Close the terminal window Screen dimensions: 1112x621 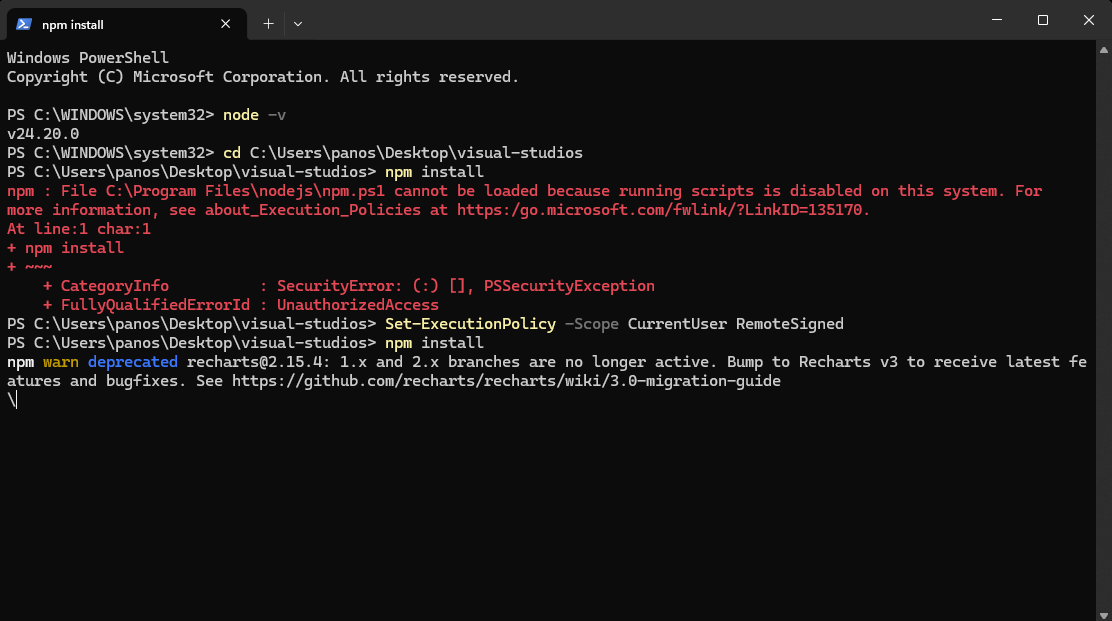1089,20
